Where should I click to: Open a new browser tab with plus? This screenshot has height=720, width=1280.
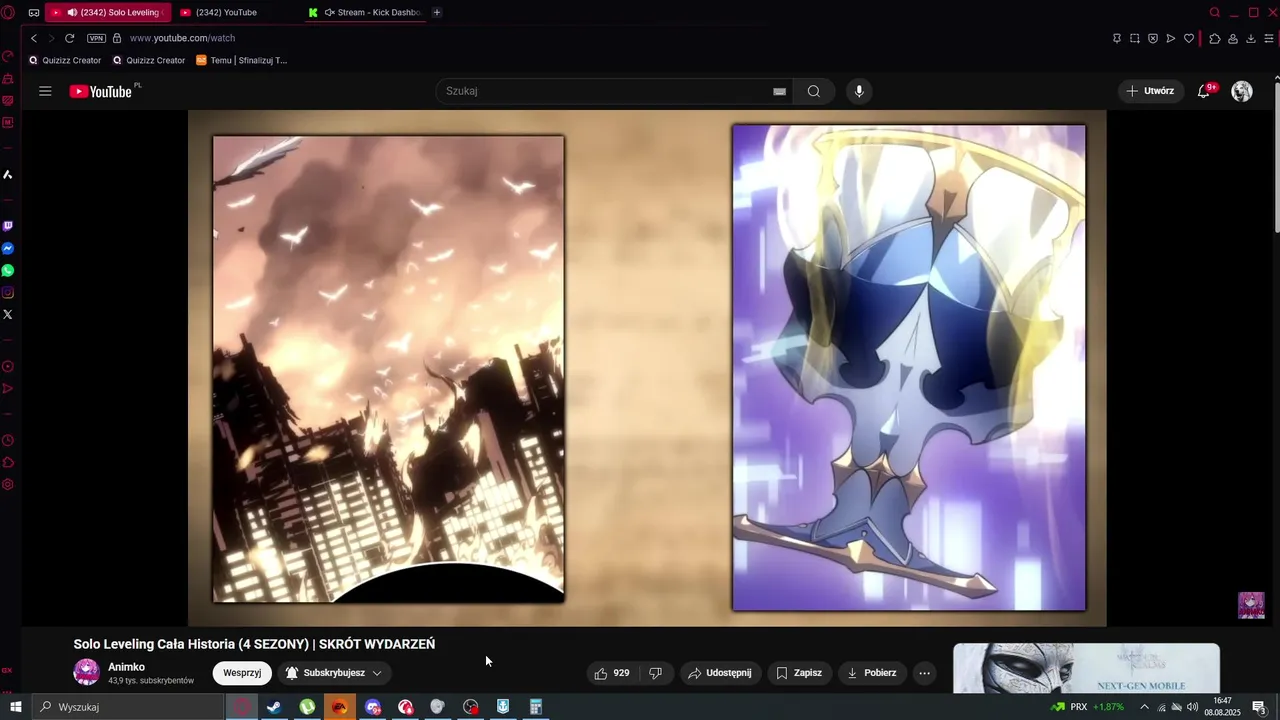click(x=437, y=12)
